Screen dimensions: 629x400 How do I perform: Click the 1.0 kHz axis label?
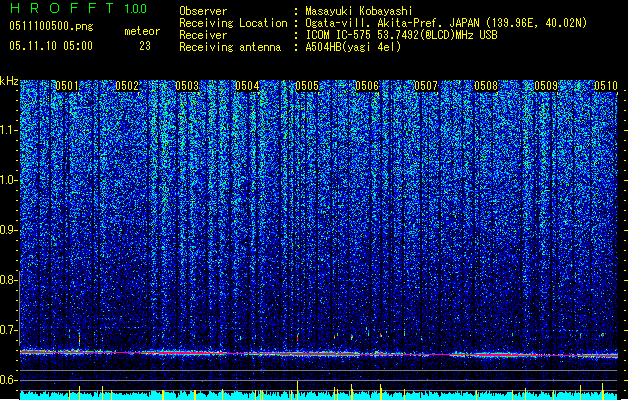(x=9, y=180)
